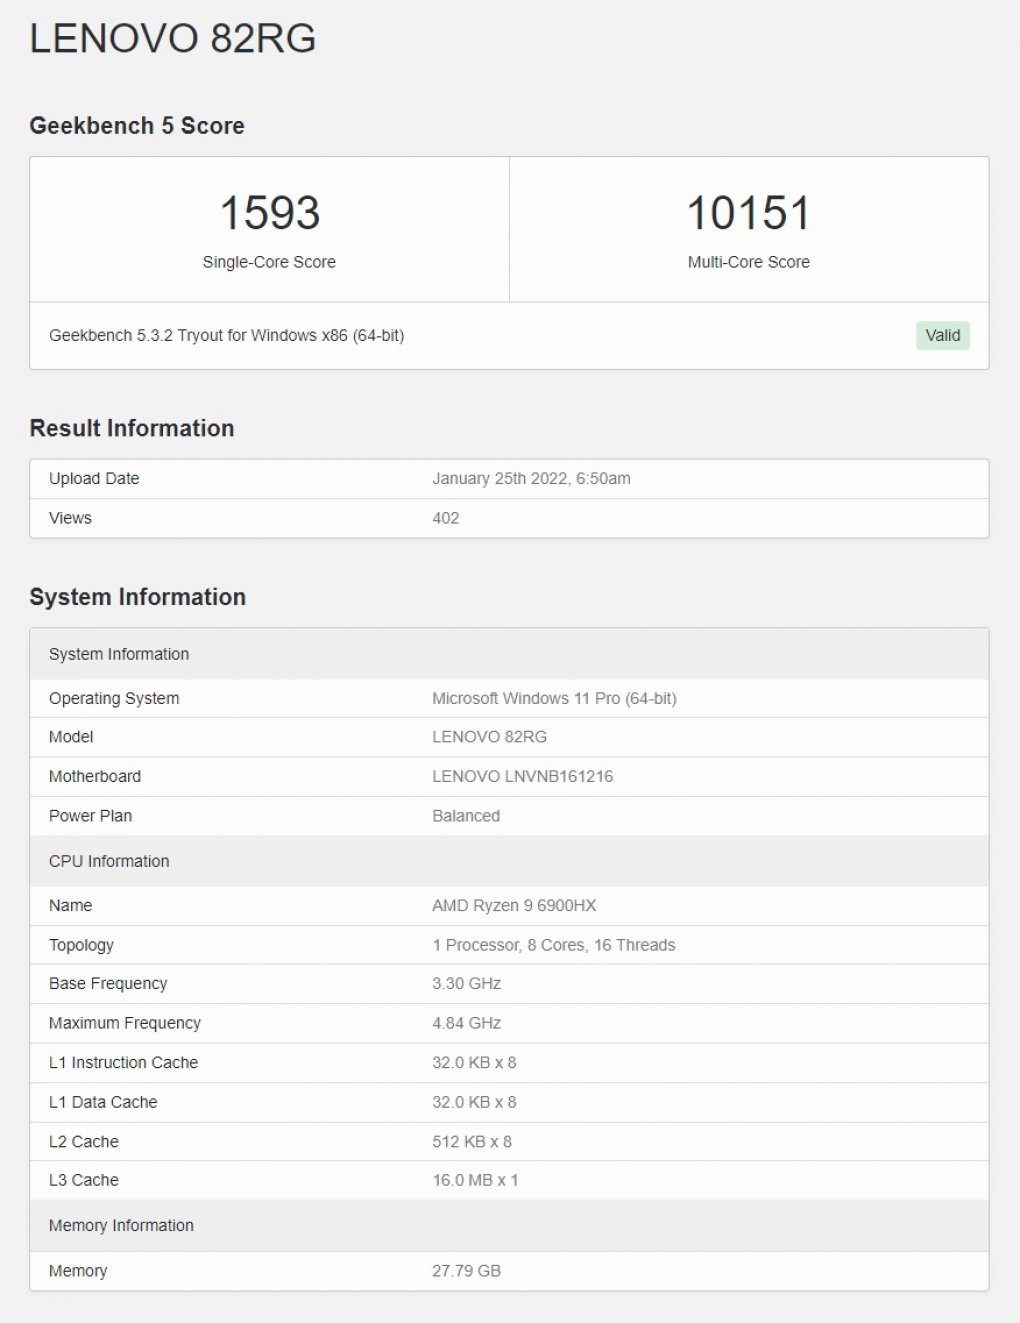The width and height of the screenshot is (1020, 1323).
Task: Click the Motherboard label
Action: coord(95,776)
